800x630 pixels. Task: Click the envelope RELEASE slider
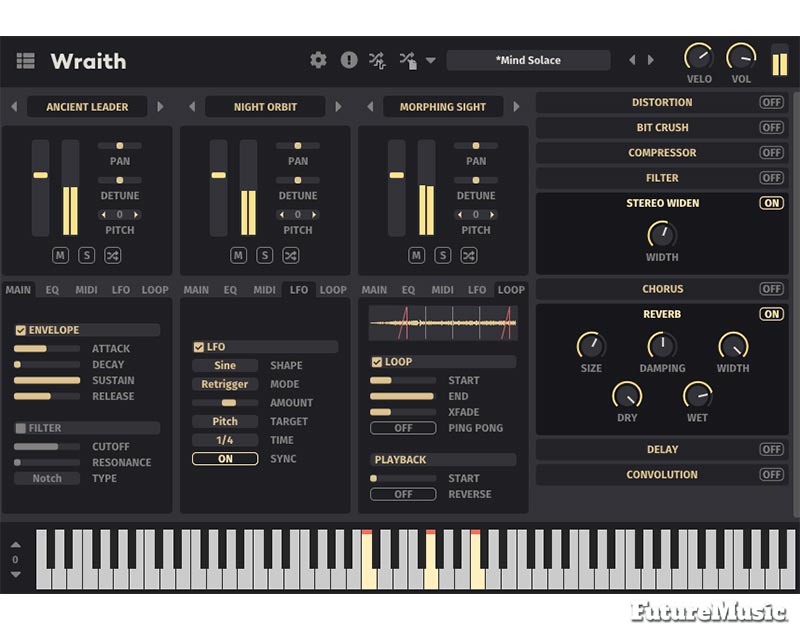[x=47, y=396]
